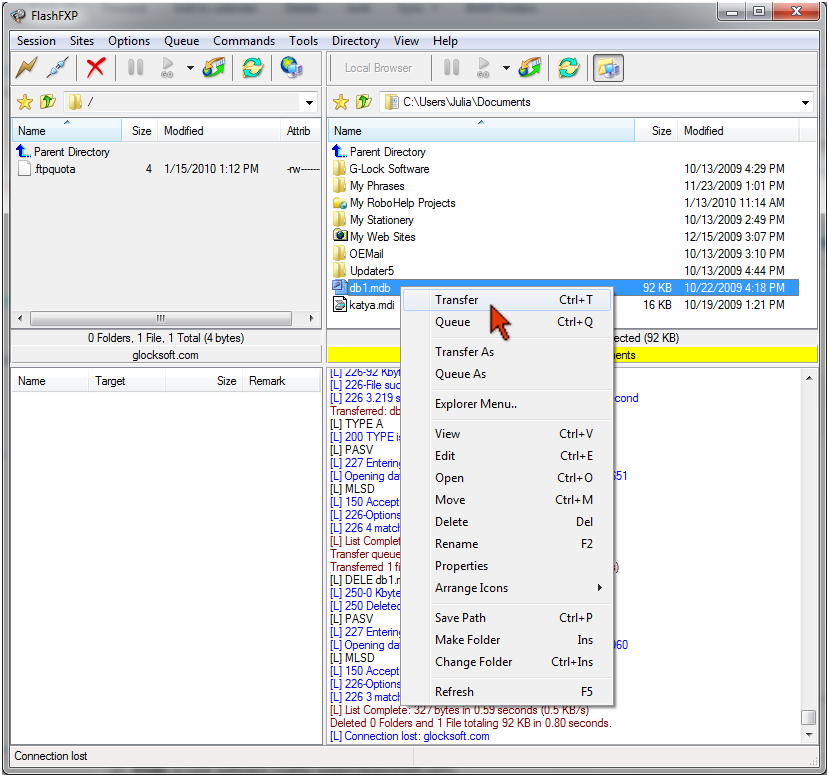The height and width of the screenshot is (777, 829).
Task: Sort local files by Modified column
Action: point(704,131)
